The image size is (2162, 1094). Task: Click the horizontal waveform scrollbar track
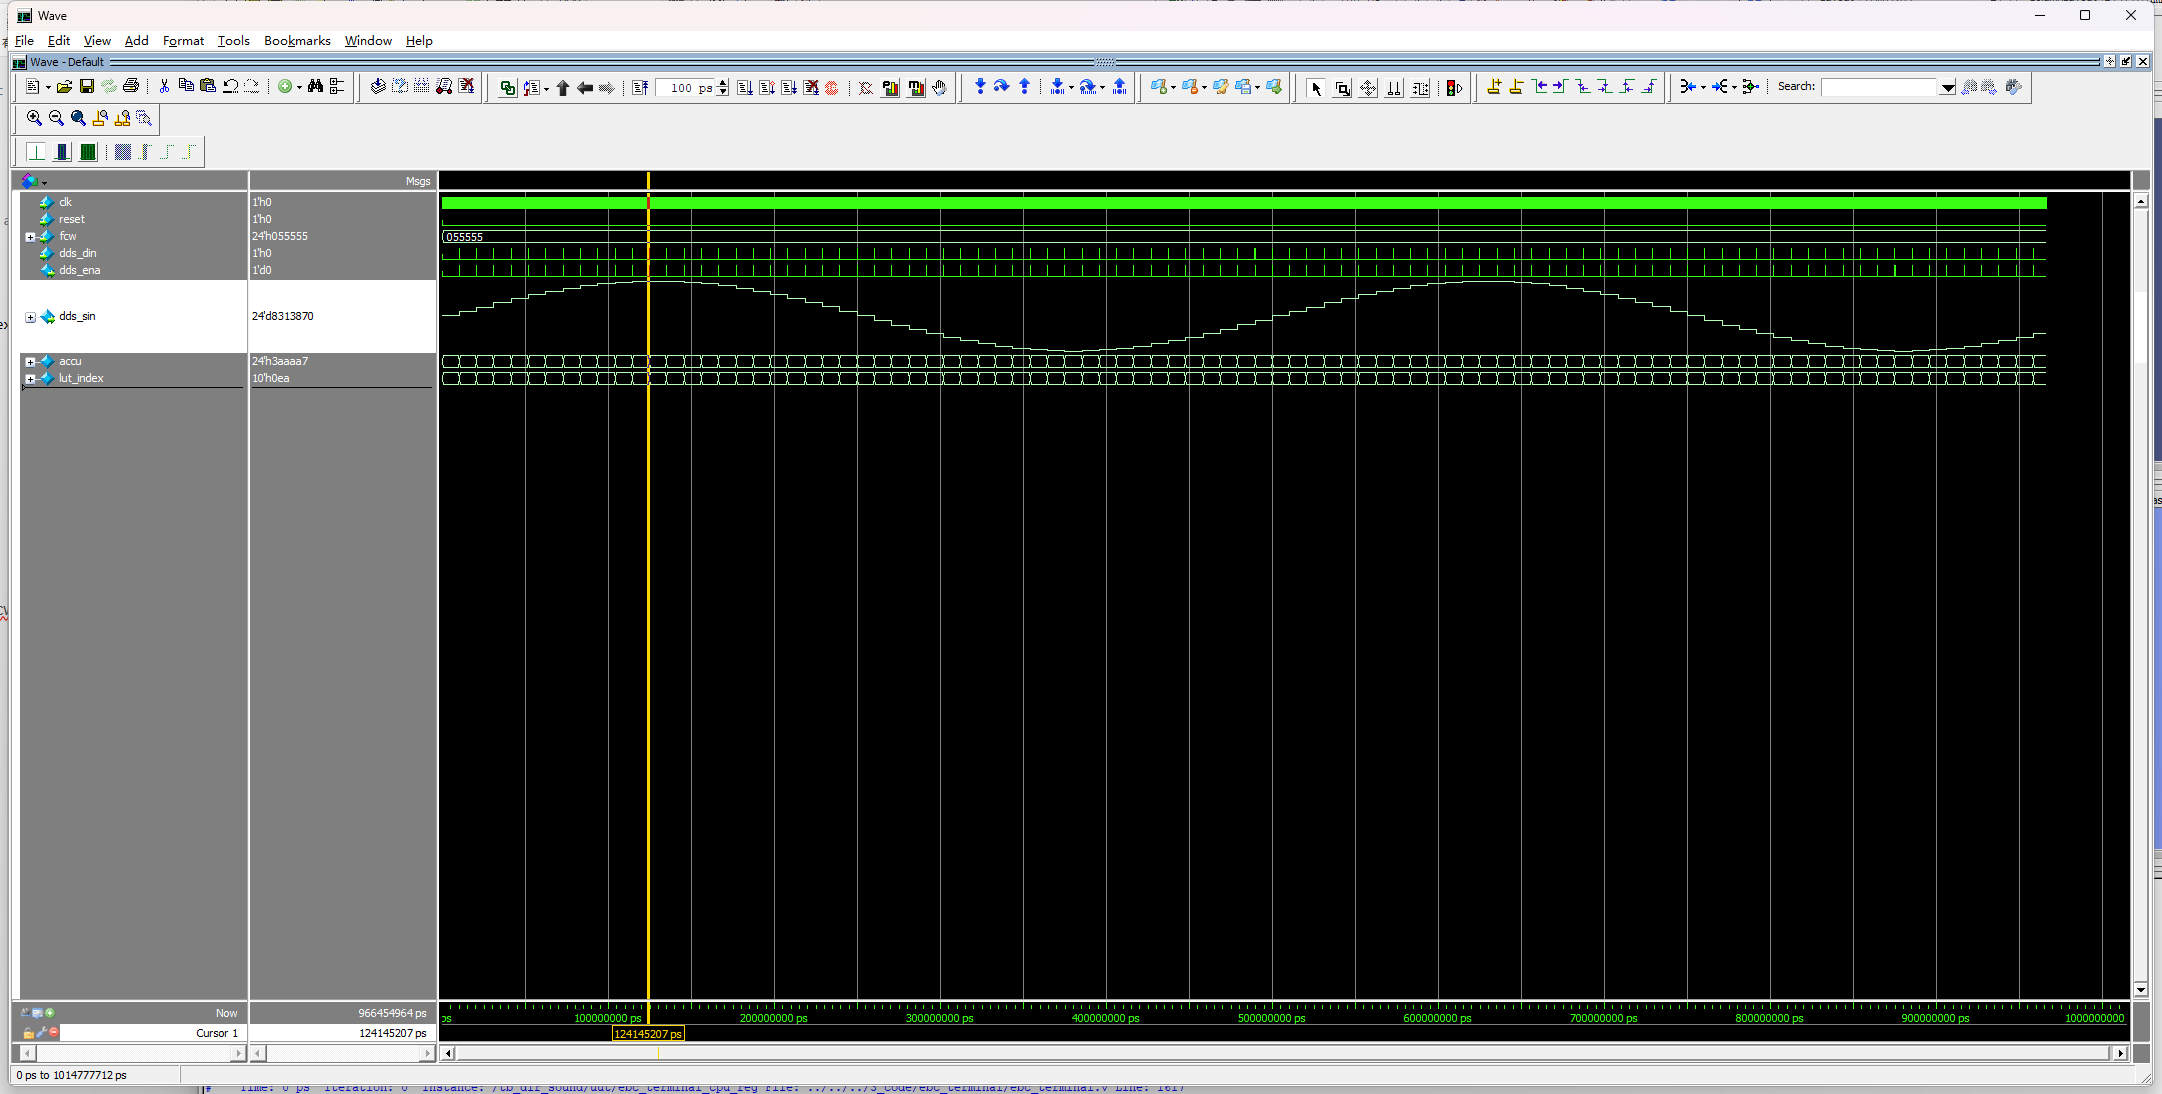[1280, 1053]
